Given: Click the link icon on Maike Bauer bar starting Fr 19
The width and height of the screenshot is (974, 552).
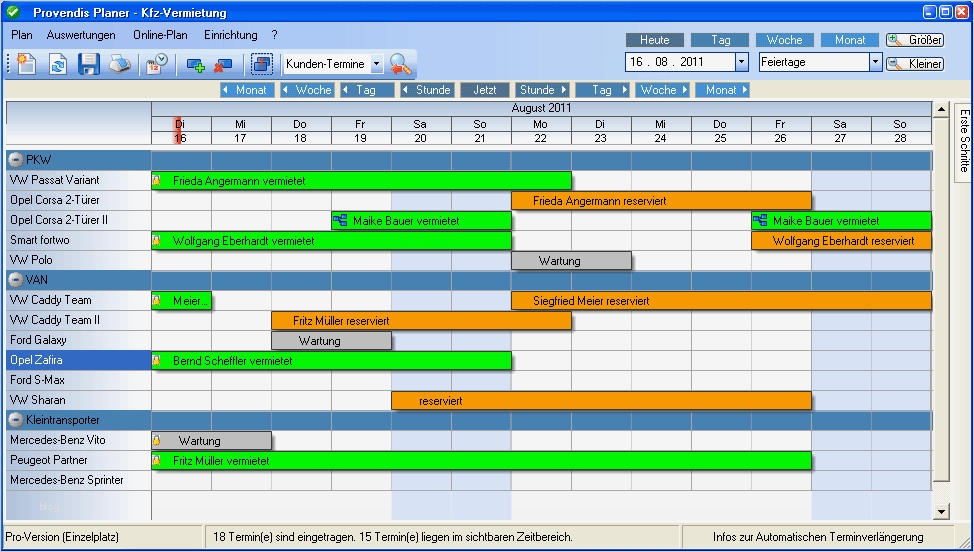Looking at the screenshot, I should [x=340, y=220].
